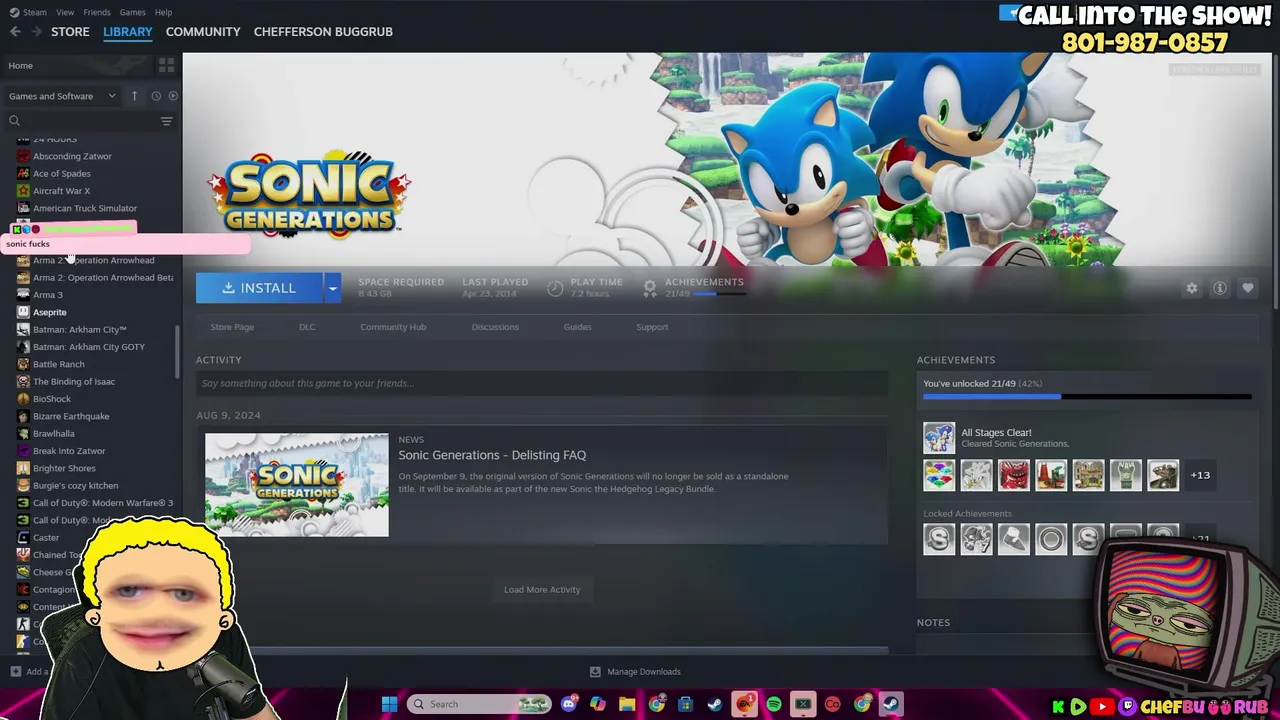Open install options dropdown arrow
Screen dimensions: 1280x720
[x=332, y=288]
